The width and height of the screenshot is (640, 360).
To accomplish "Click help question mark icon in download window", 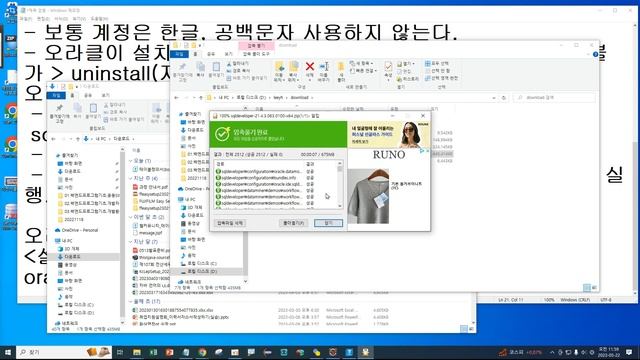I will (595, 54).
